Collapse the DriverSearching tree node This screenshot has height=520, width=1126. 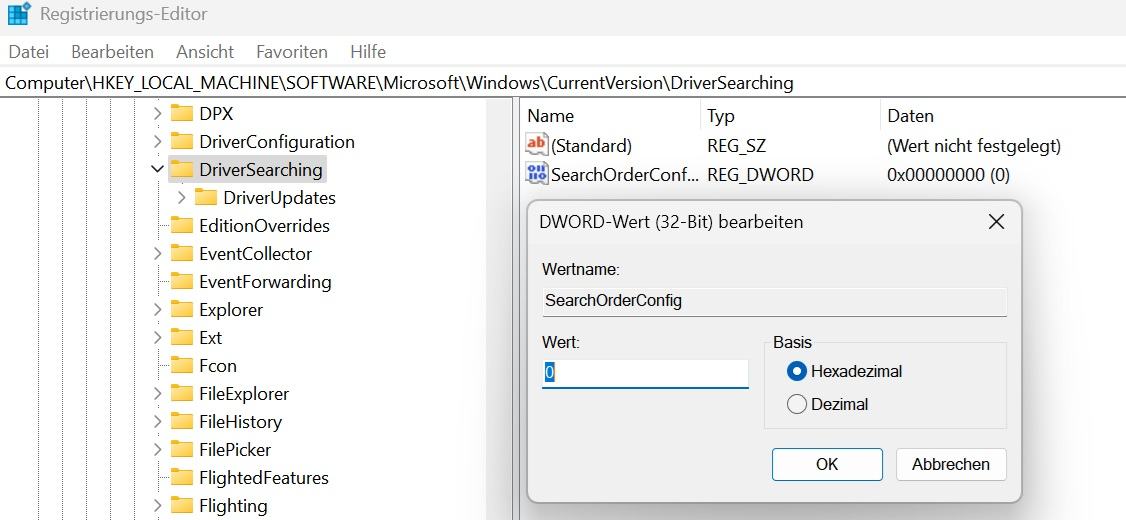click(x=157, y=169)
